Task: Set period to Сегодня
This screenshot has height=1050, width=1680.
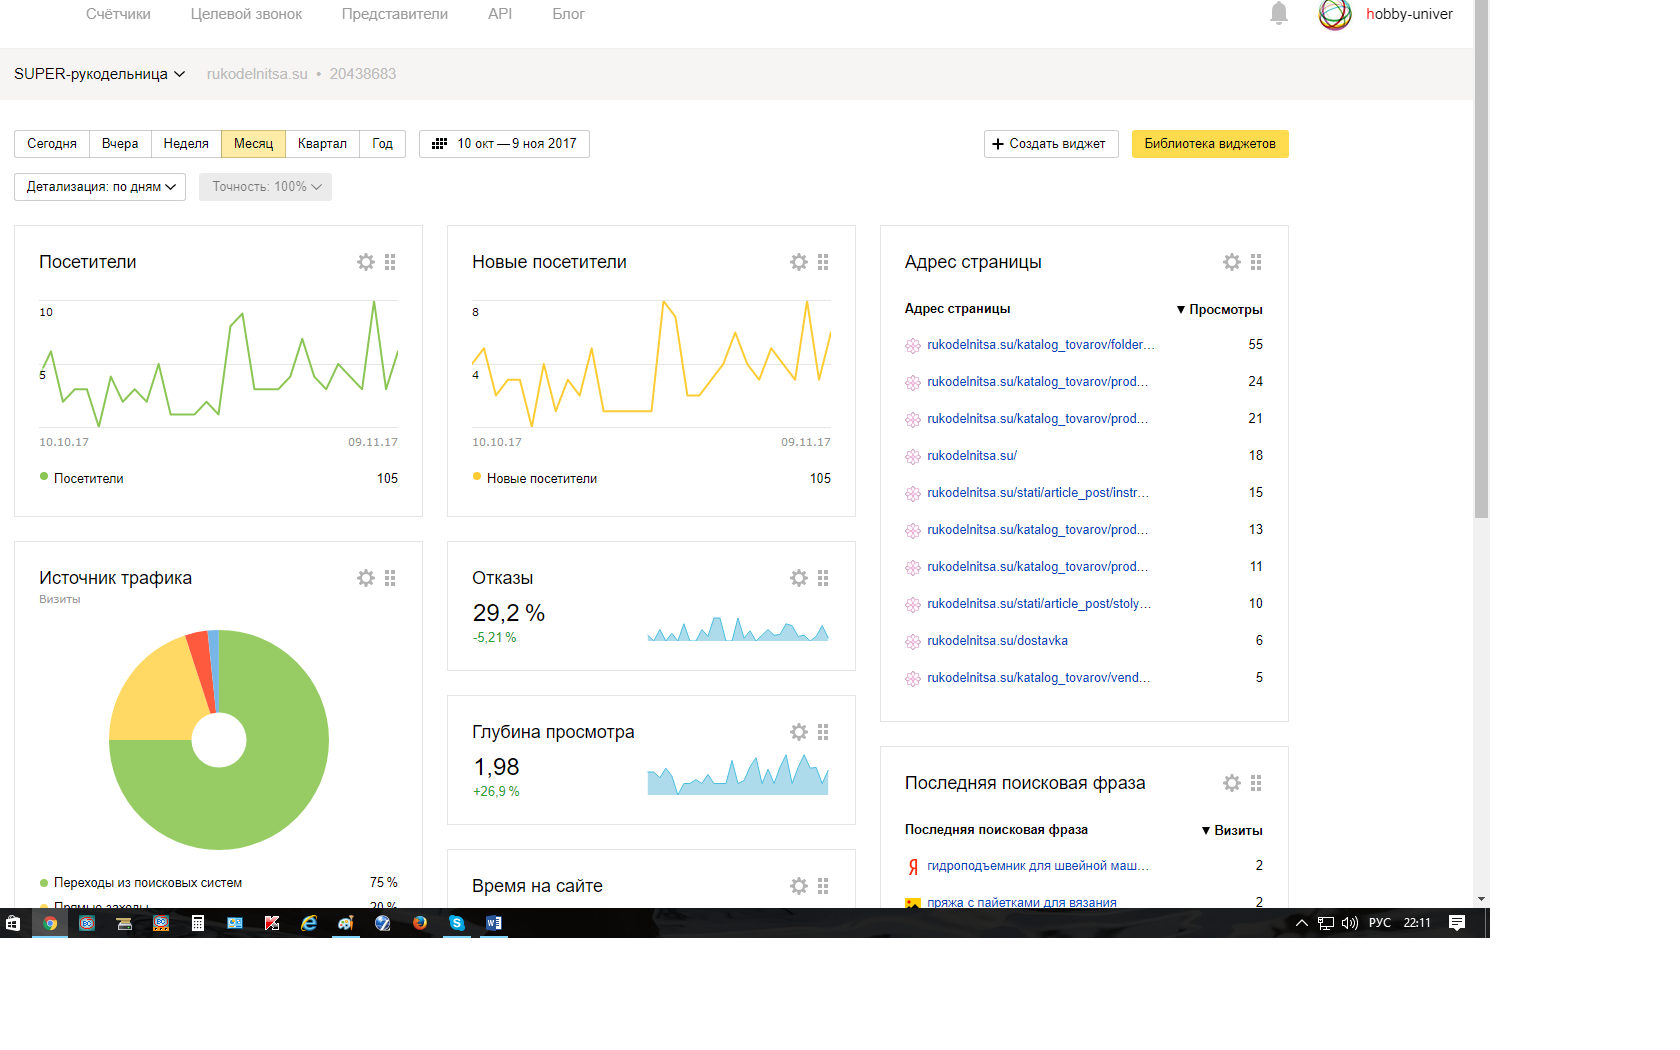Action: click(x=52, y=144)
